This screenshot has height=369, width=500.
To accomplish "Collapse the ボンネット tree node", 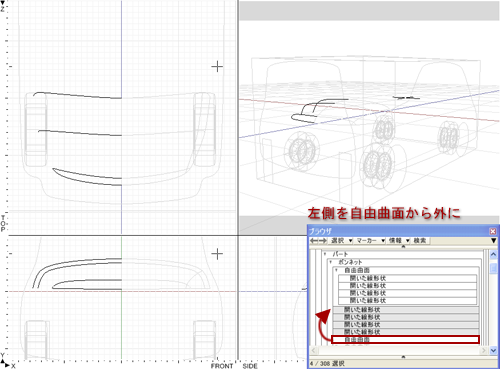I will tap(331, 262).
